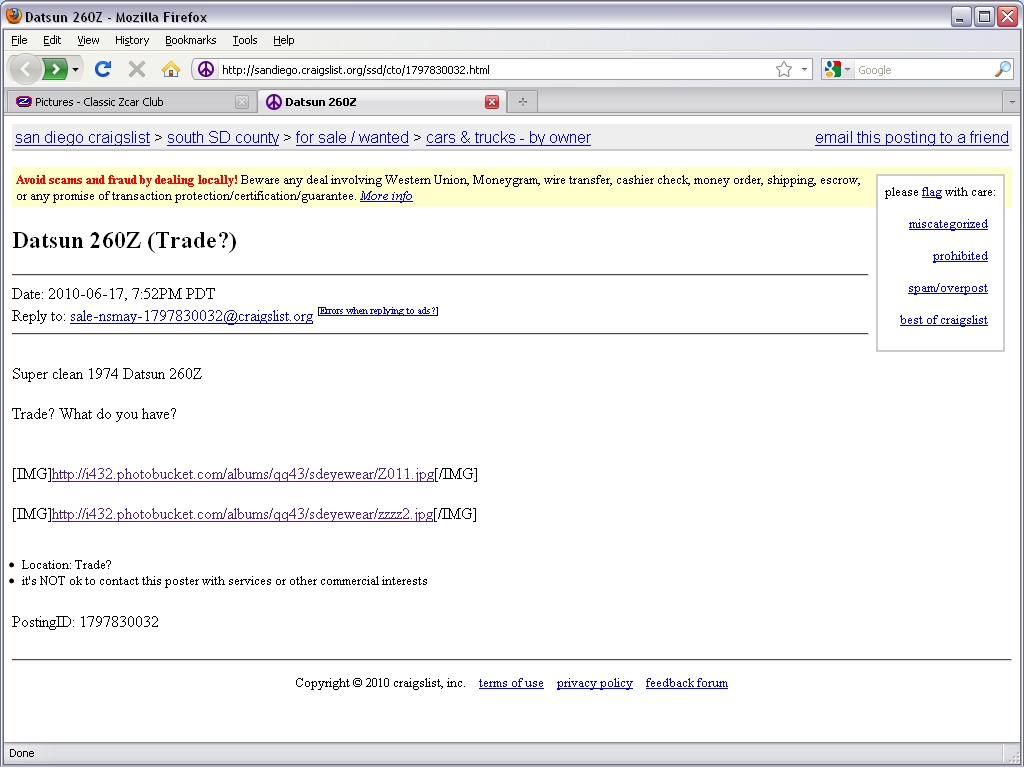Open the address bar history dropdown arrow
The height and width of the screenshot is (768, 1024).
804,69
